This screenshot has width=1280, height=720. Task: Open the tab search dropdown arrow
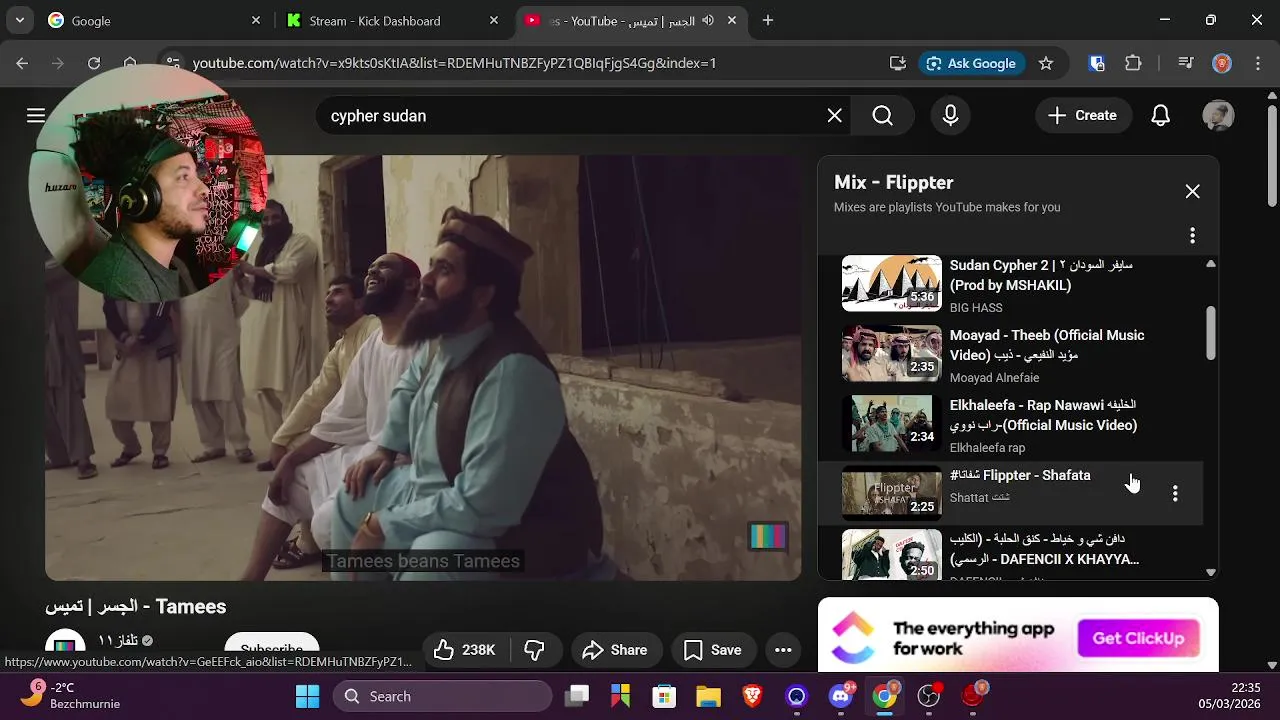(19, 20)
